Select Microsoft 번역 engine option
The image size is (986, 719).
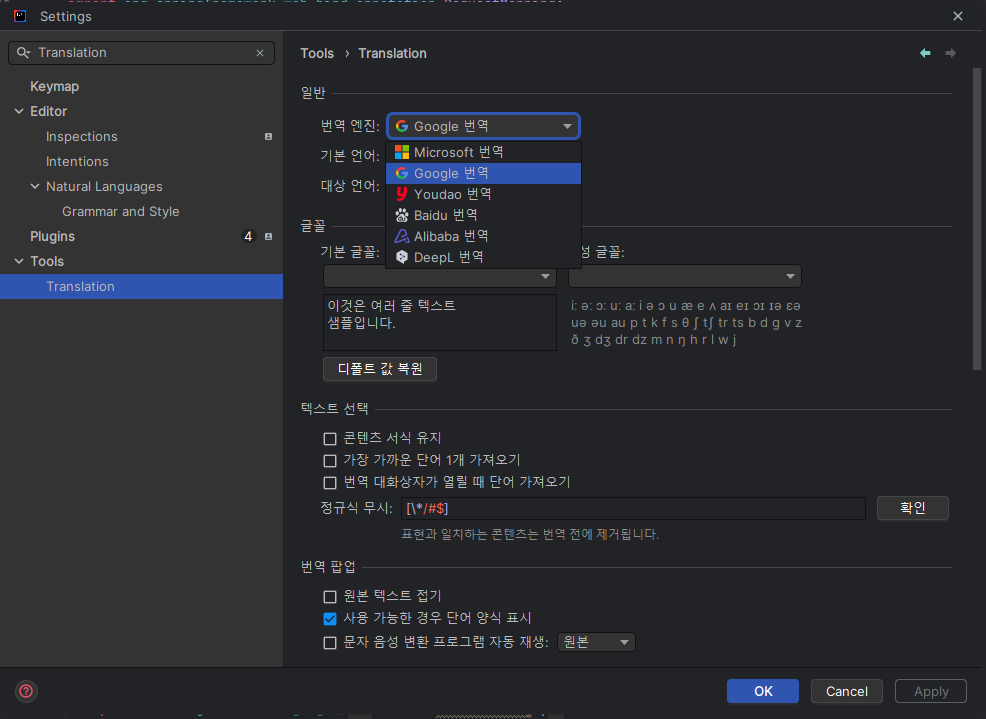coord(483,152)
